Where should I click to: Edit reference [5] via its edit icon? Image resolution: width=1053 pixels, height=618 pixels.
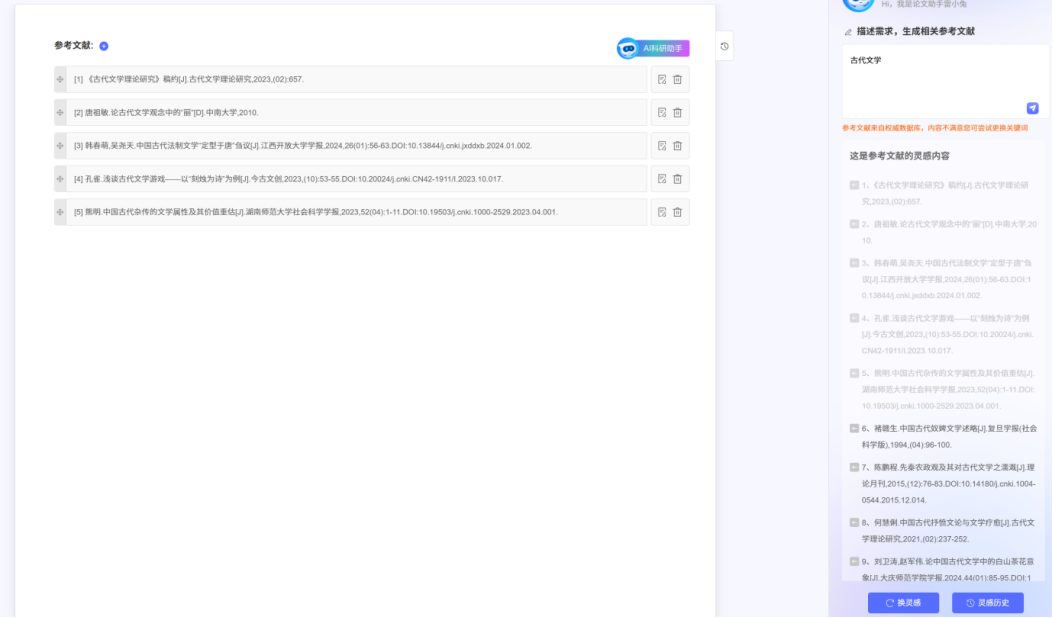(662, 212)
